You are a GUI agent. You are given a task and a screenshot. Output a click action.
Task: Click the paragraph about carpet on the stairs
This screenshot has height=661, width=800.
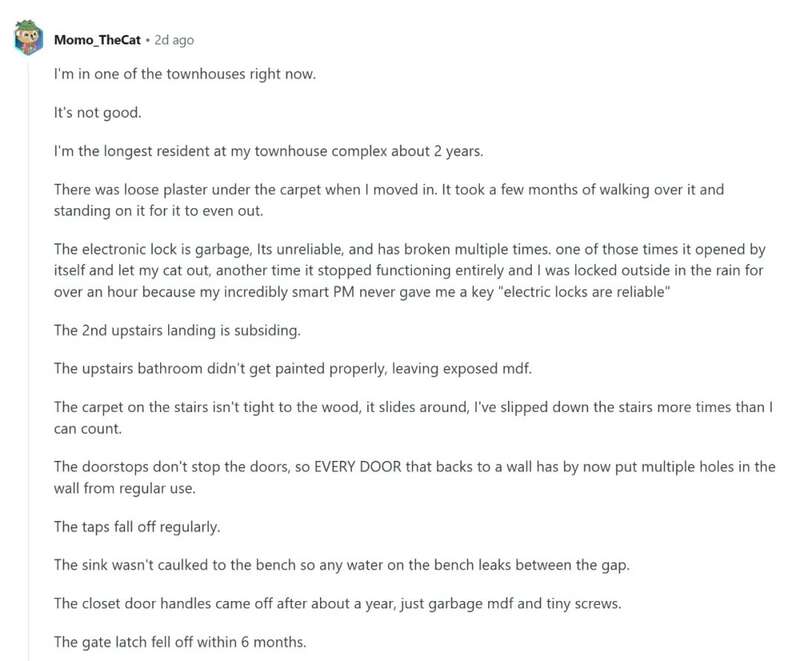pos(413,418)
